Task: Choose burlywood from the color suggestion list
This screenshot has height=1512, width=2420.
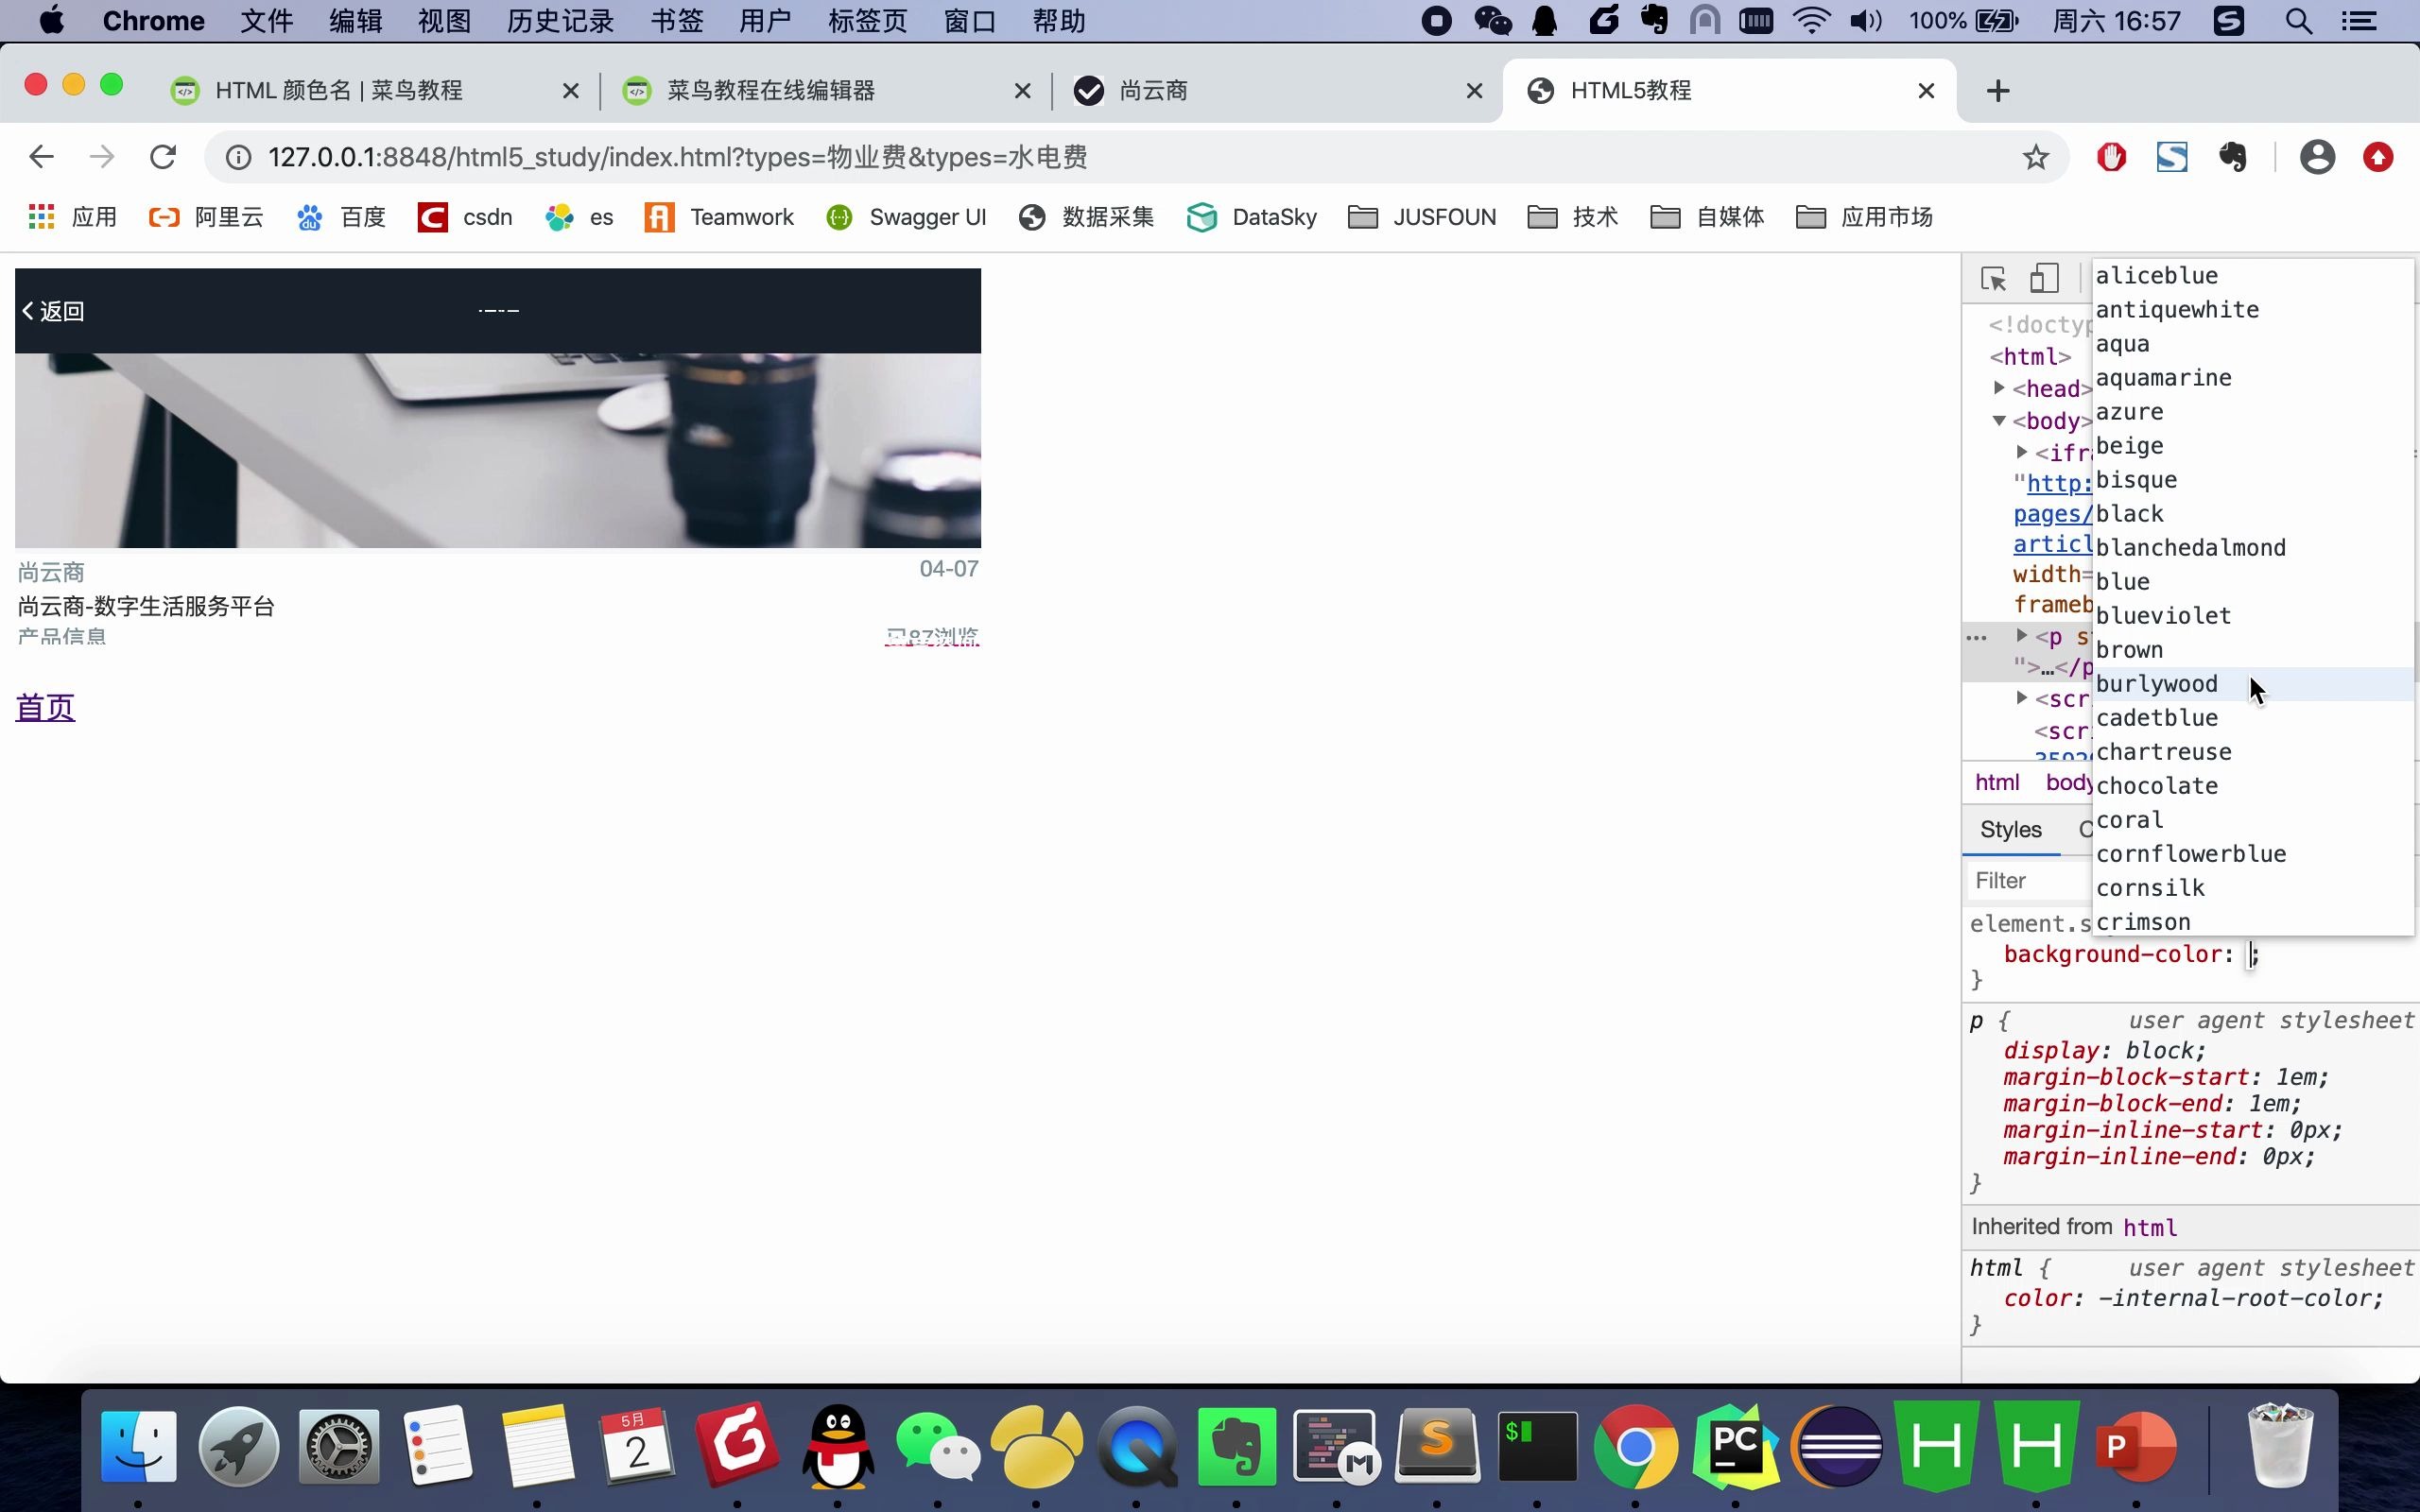Action: click(2156, 683)
